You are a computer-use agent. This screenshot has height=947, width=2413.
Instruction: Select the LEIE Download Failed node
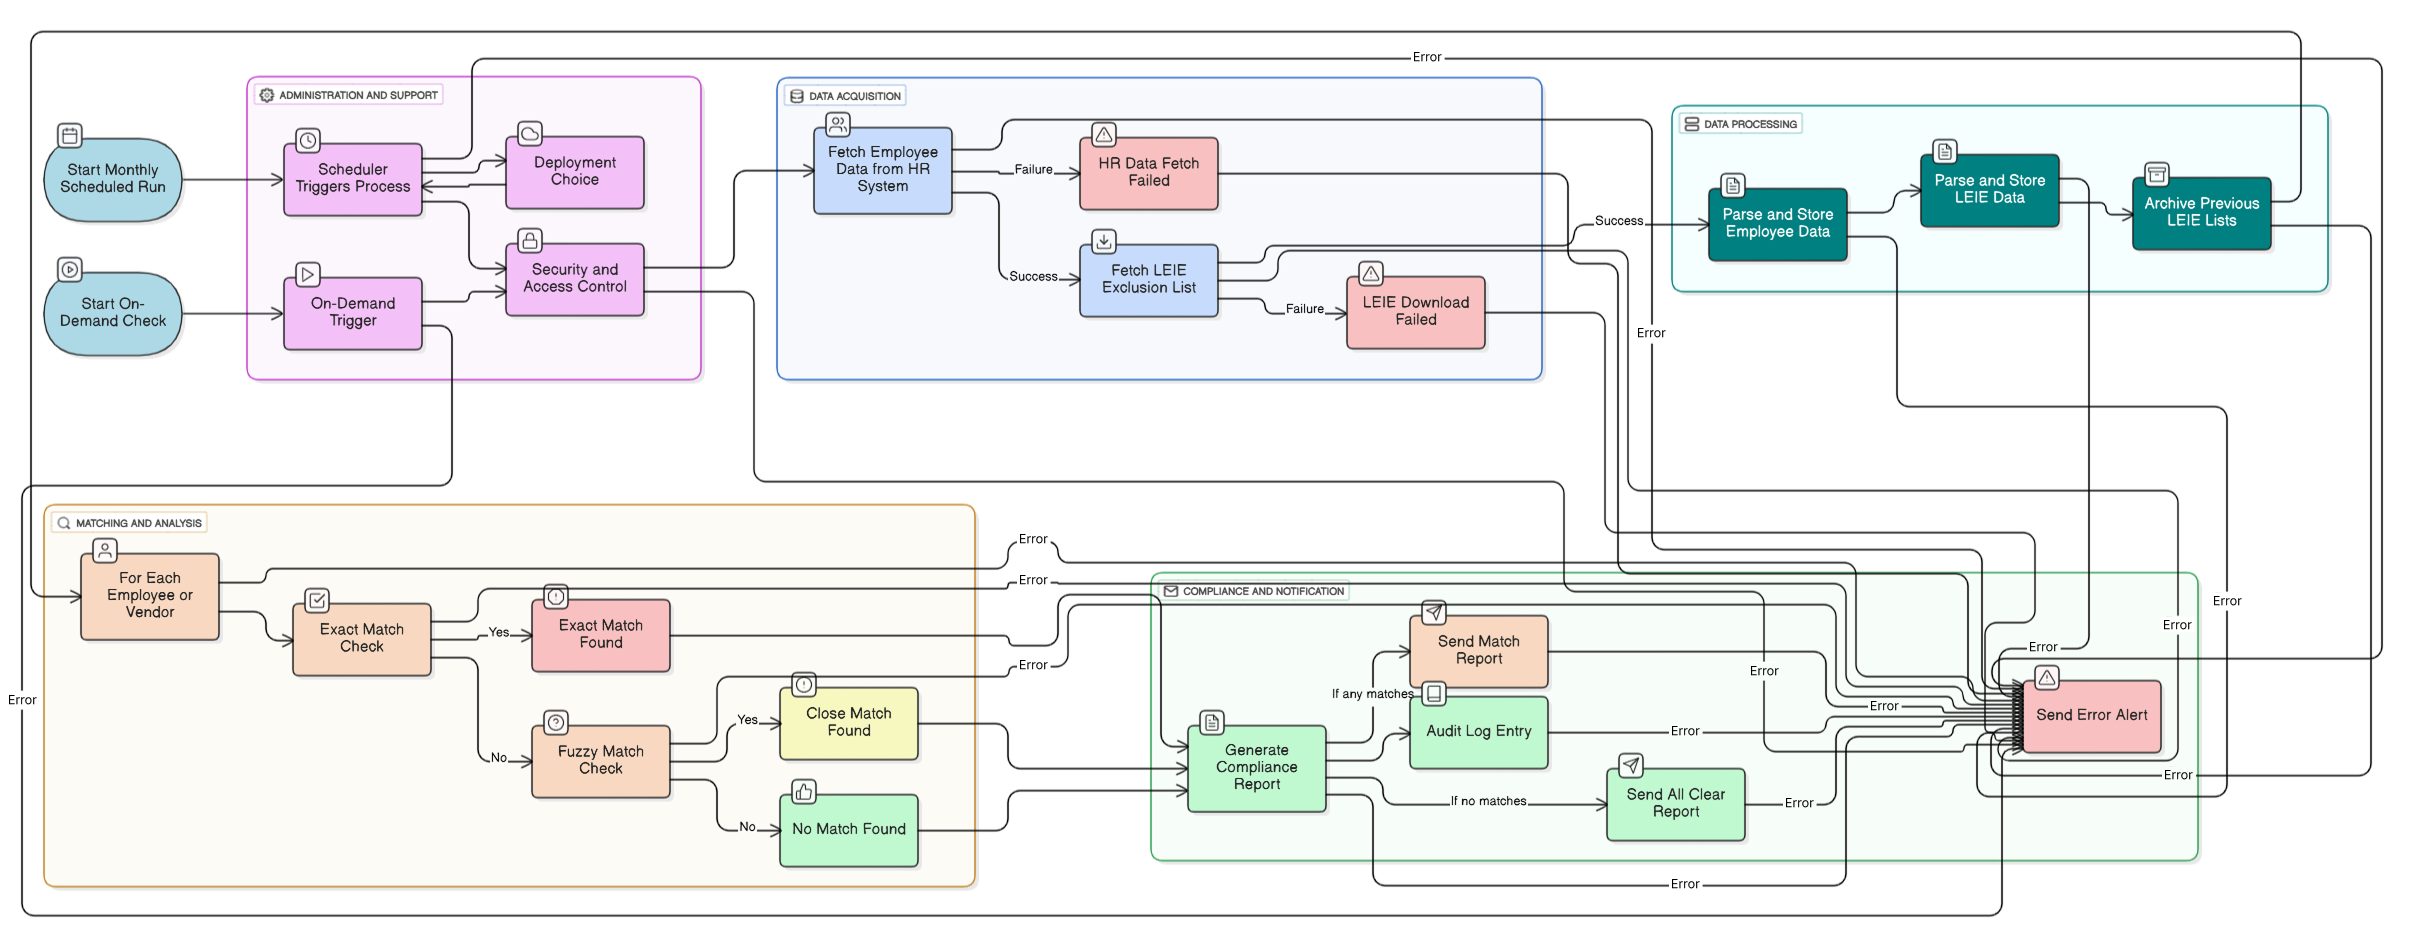click(1415, 311)
